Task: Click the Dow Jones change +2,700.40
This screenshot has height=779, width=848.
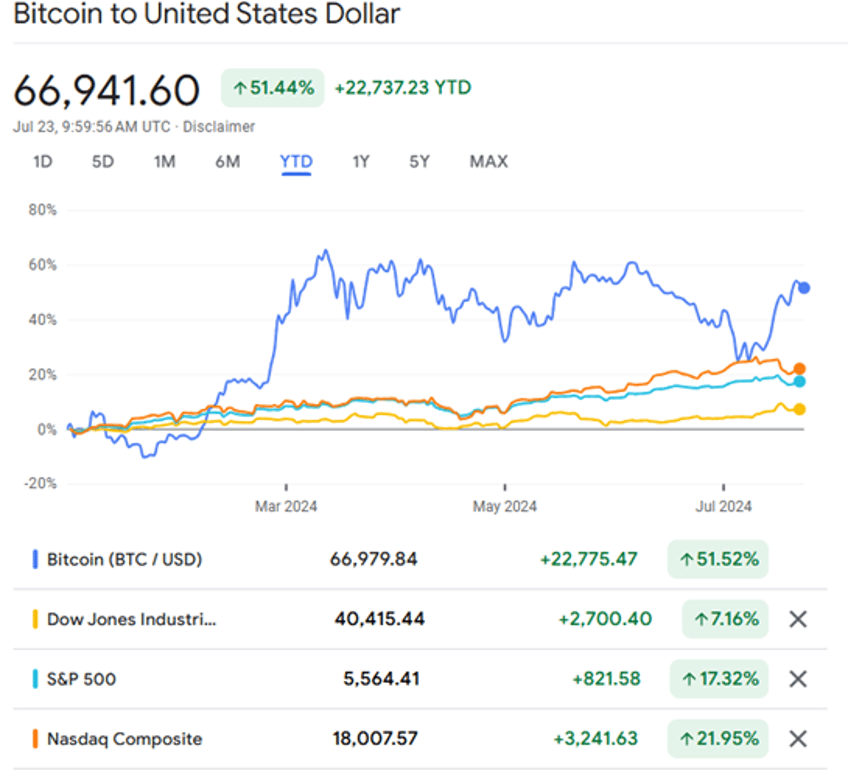Action: point(605,619)
